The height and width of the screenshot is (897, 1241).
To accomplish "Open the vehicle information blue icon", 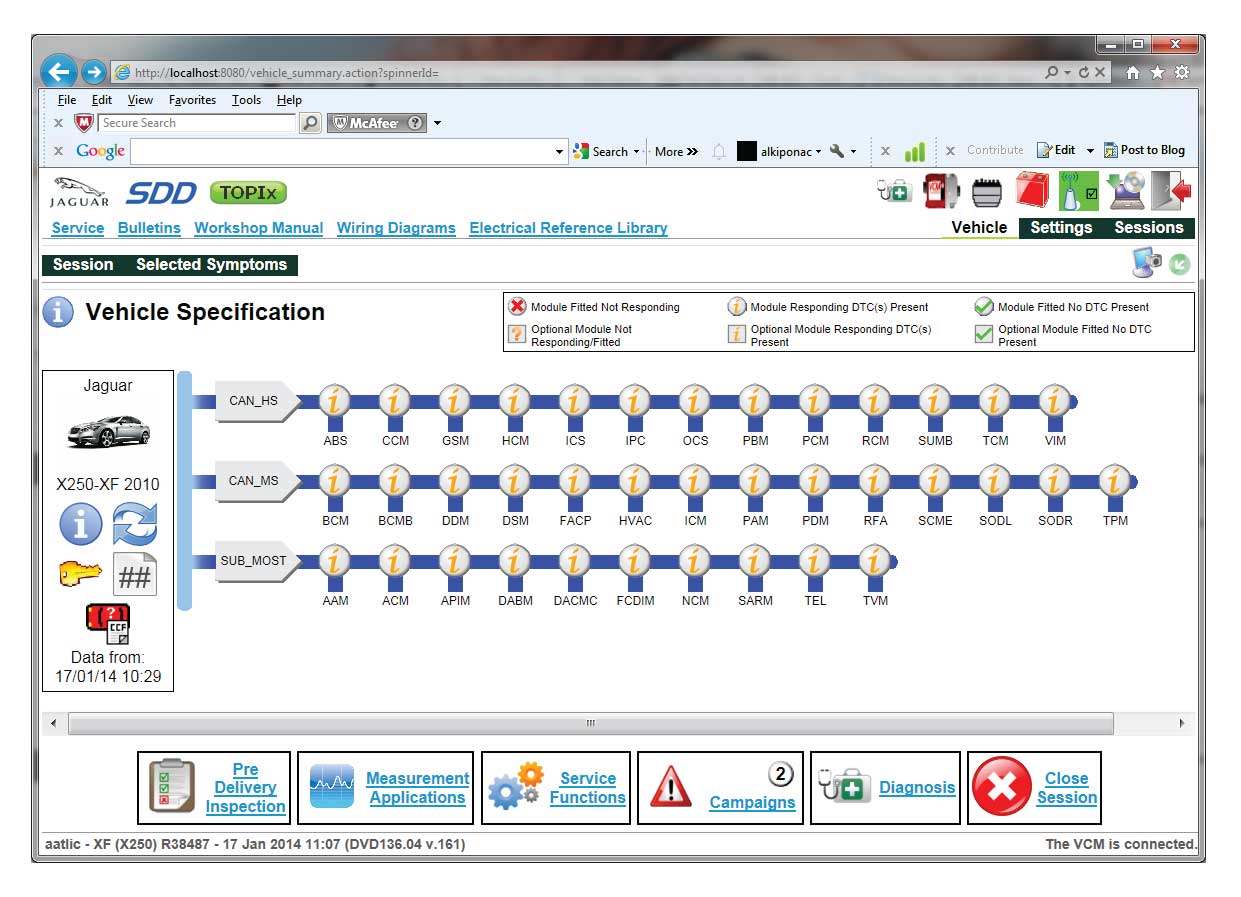I will (81, 524).
